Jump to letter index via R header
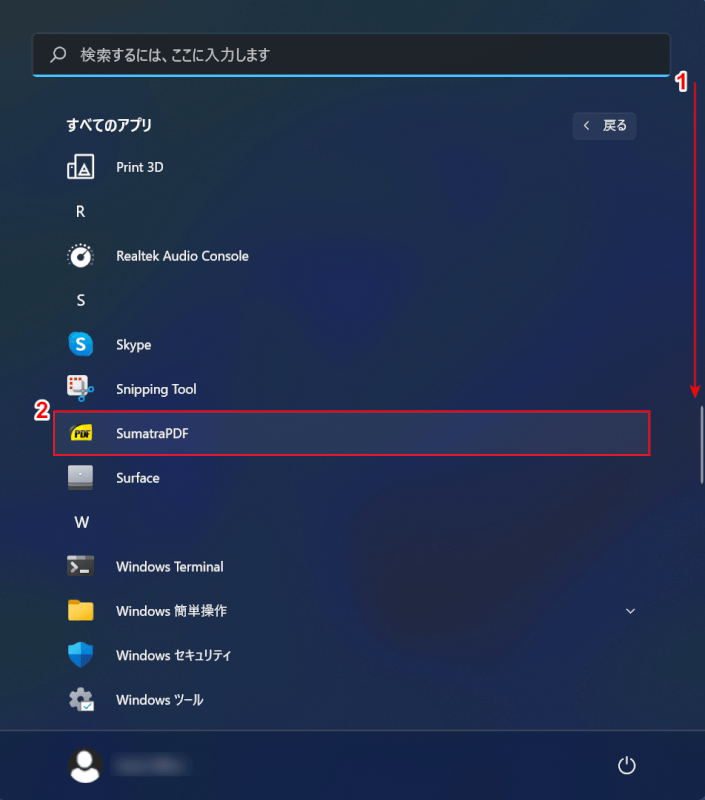The height and width of the screenshot is (800, 705). [81, 211]
